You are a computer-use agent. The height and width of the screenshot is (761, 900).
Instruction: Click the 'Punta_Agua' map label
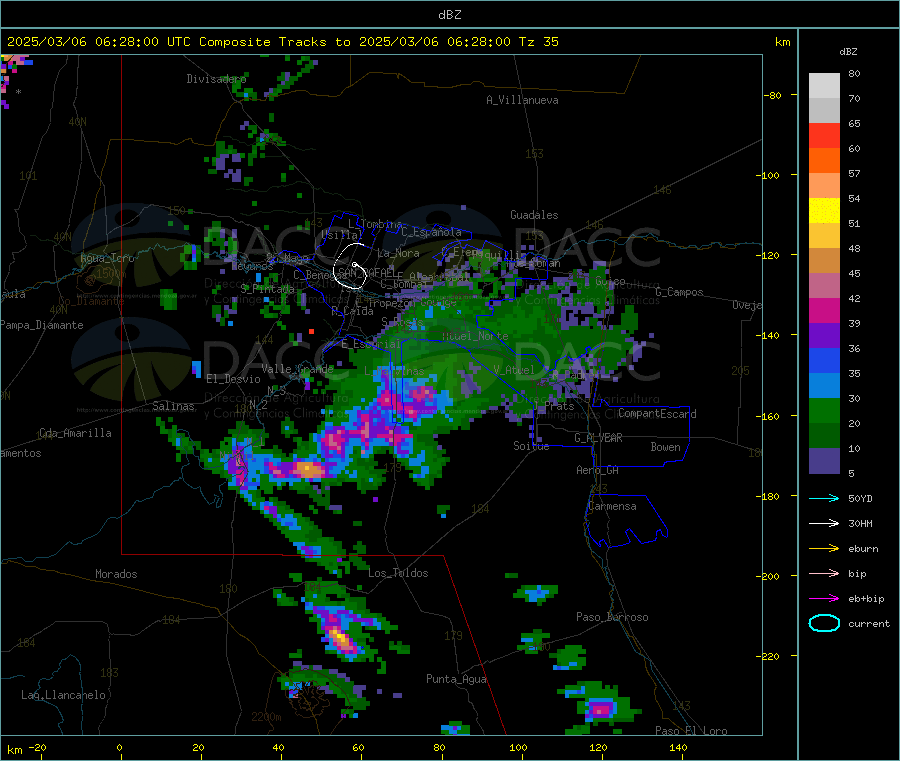(x=456, y=679)
